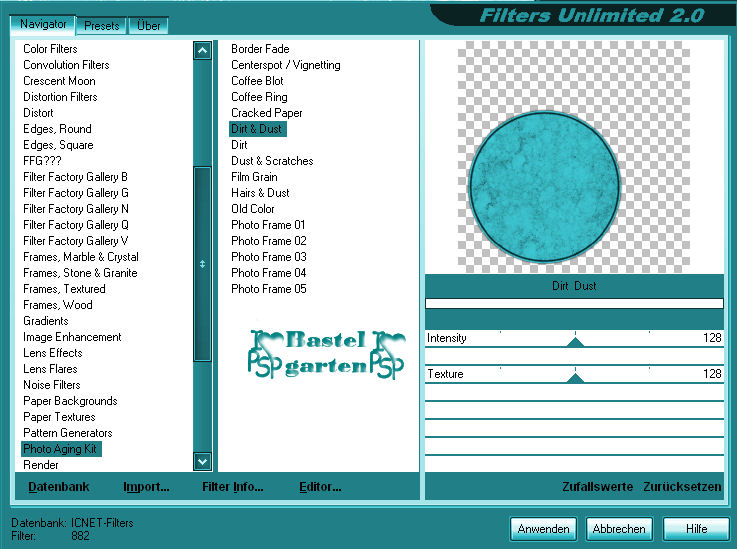Select the Pattern Generators category

tap(68, 432)
